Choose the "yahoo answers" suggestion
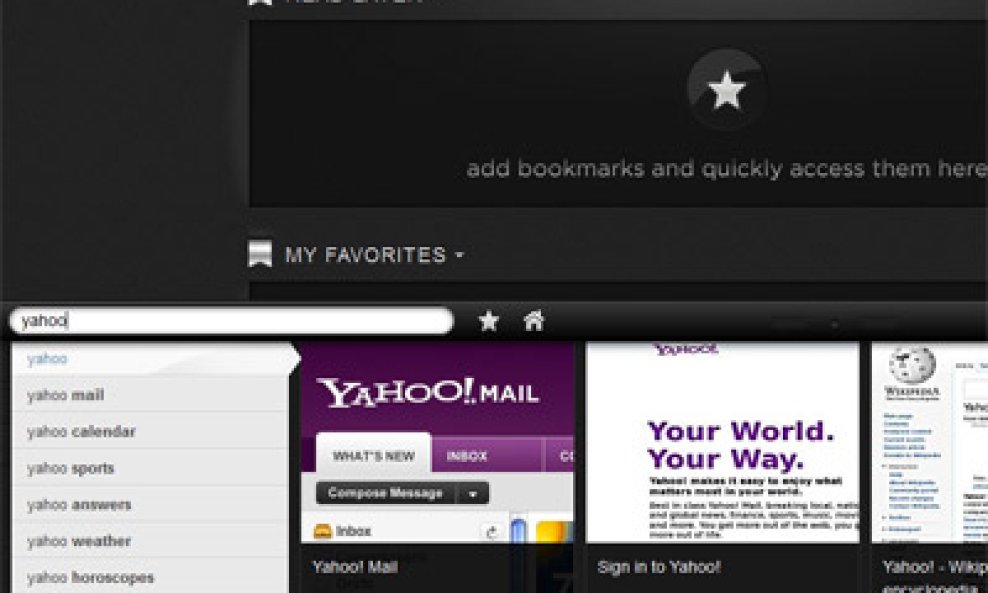Image resolution: width=988 pixels, height=593 pixels. [x=150, y=505]
